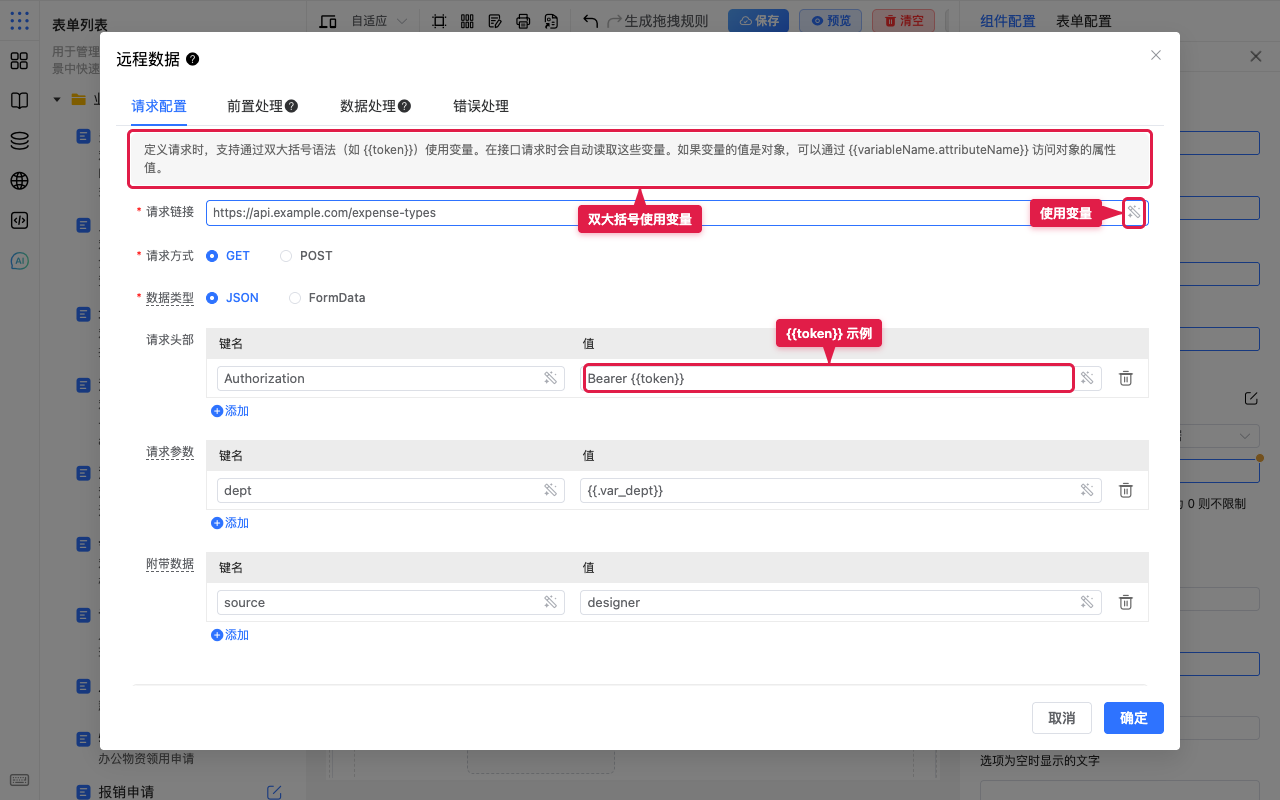This screenshot has height=800, width=1280.
Task: Click variable icon in {{.var_dept}} value field
Action: click(1087, 490)
